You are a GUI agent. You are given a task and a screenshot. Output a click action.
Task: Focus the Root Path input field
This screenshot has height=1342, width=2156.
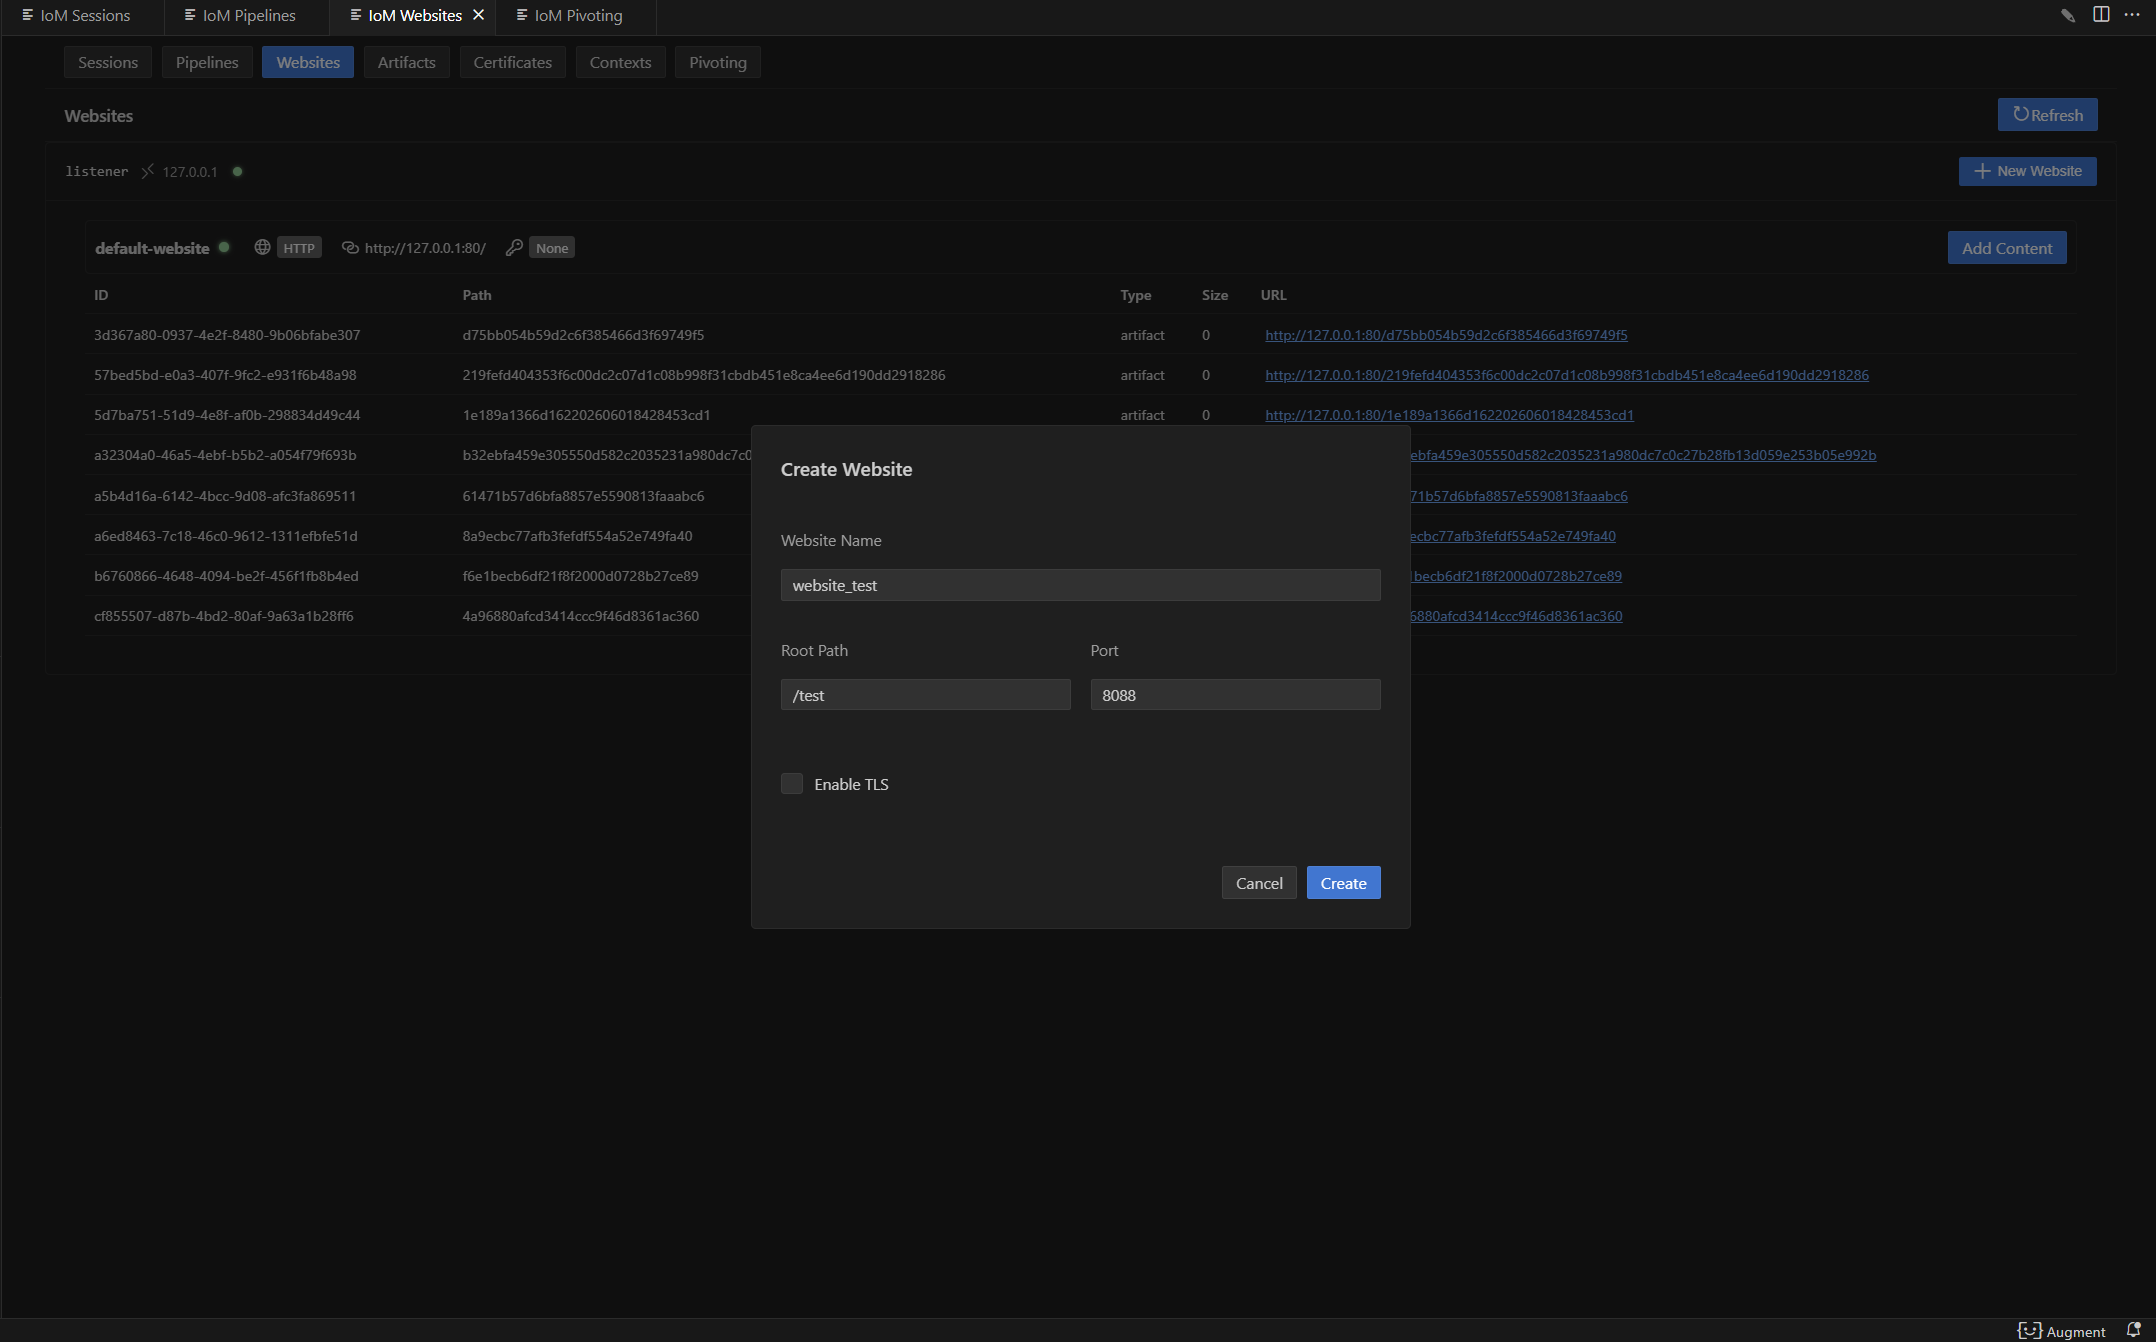926,695
